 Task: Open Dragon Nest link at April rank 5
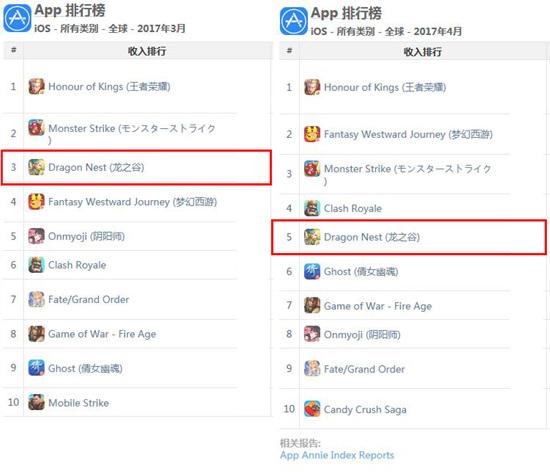[372, 237]
